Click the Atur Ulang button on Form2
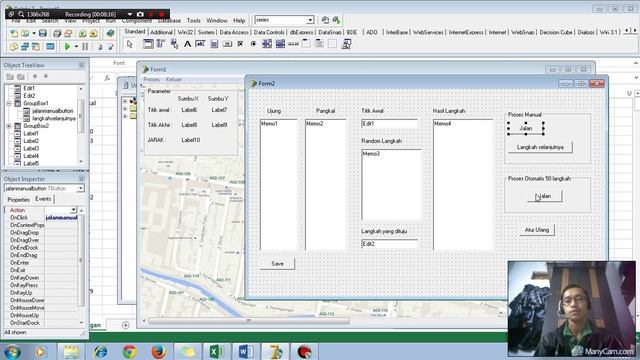640x360 pixels. pos(537,230)
